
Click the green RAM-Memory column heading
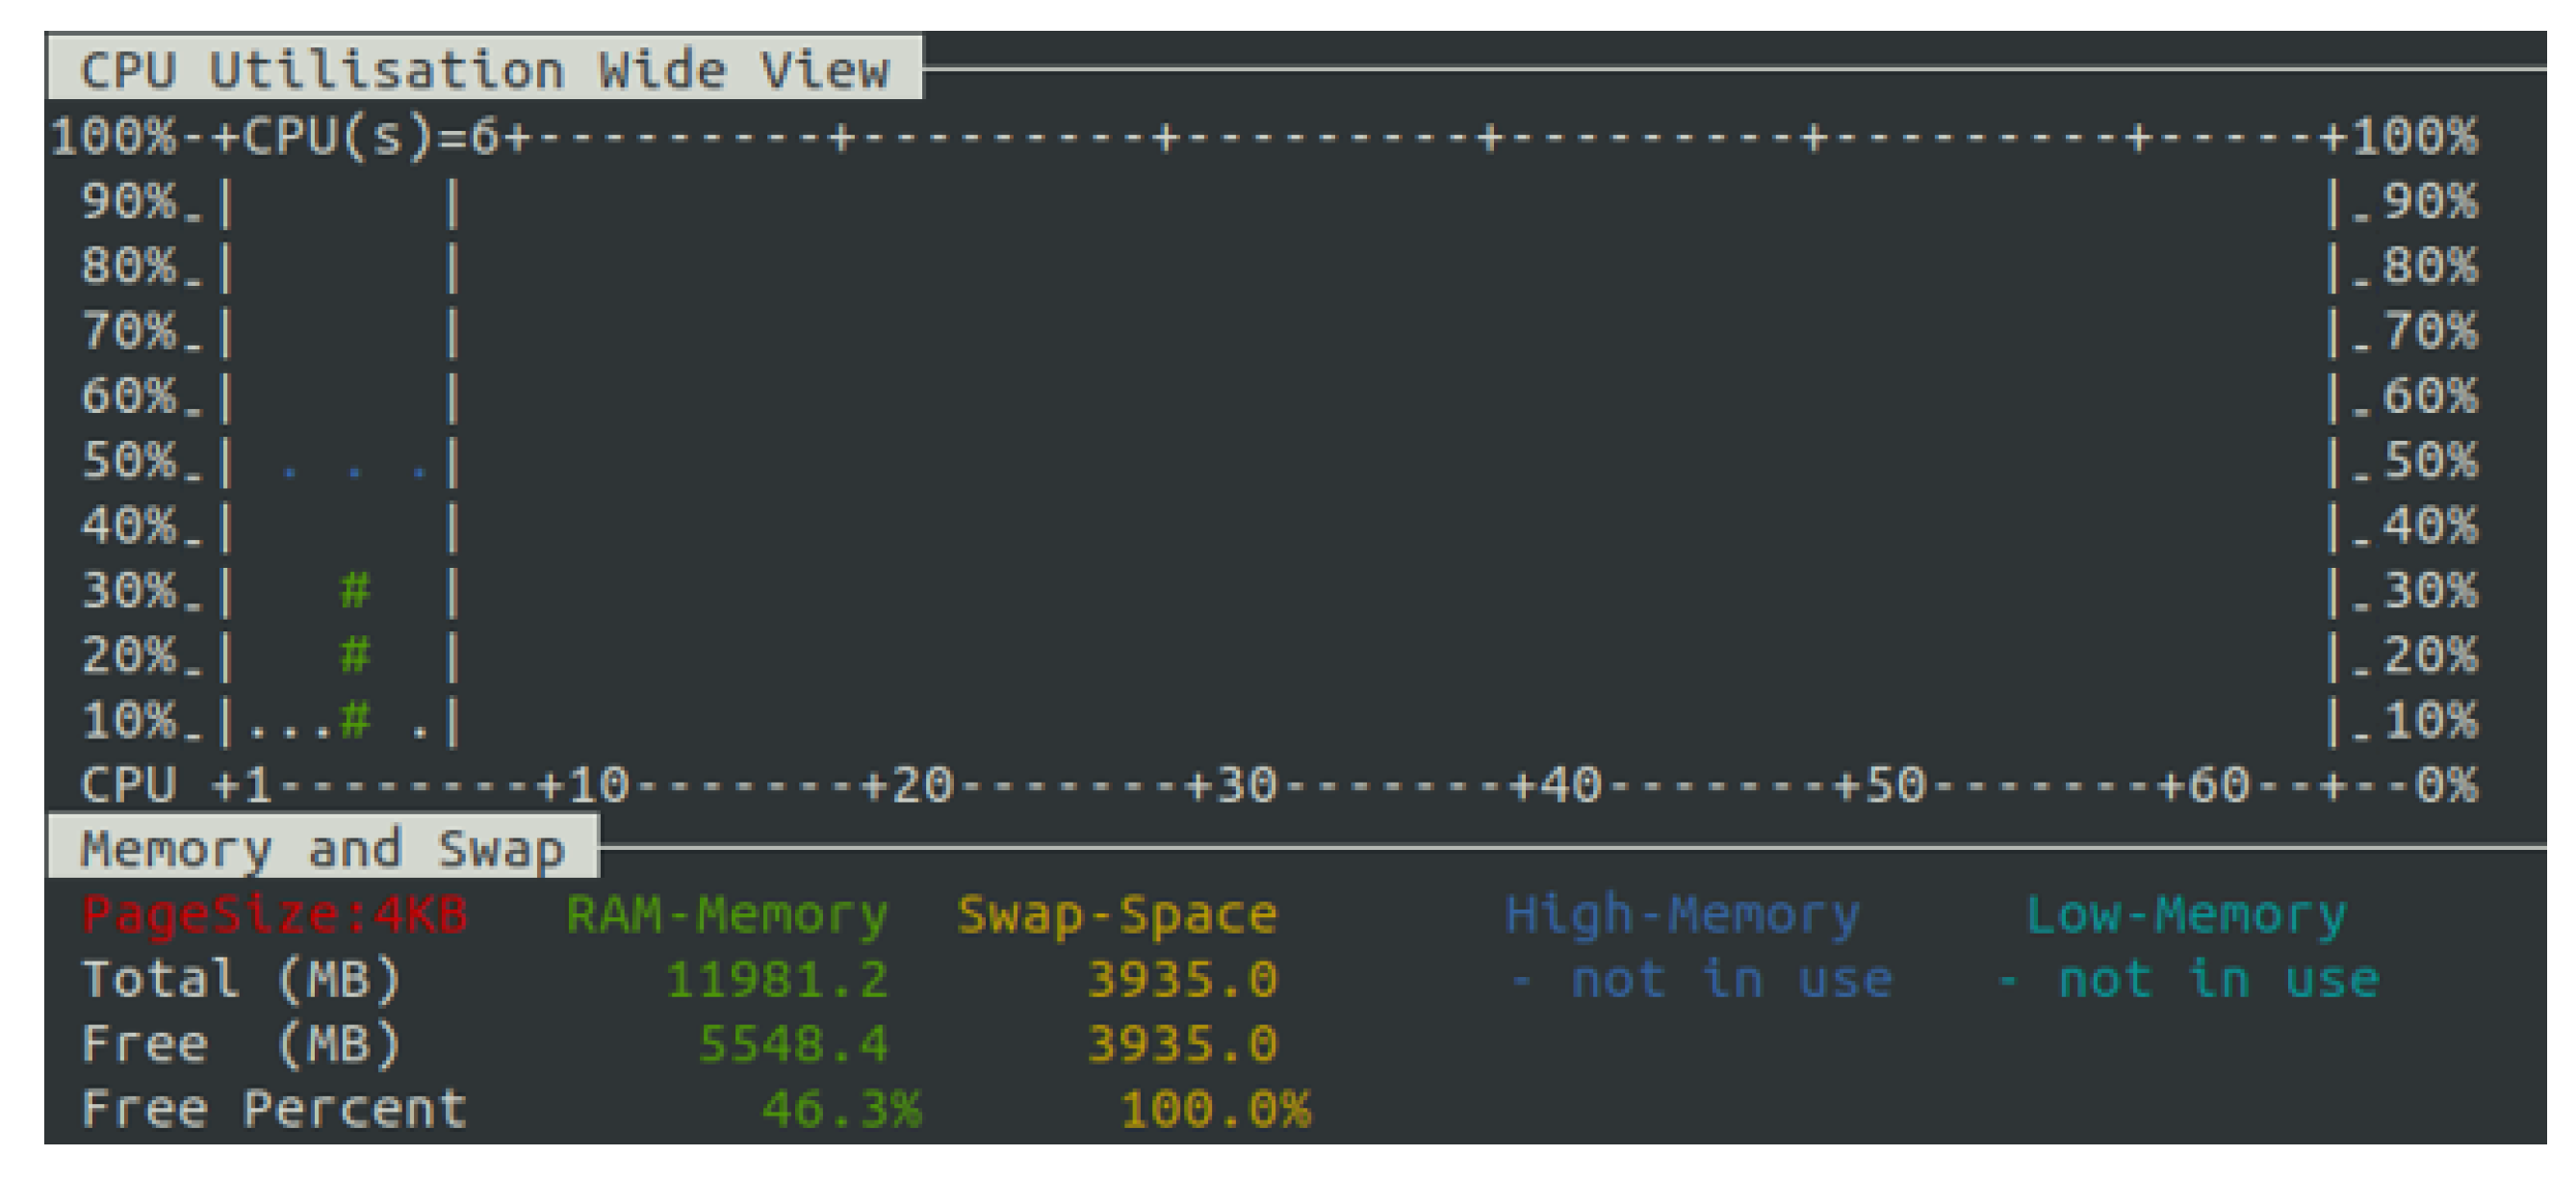726,915
